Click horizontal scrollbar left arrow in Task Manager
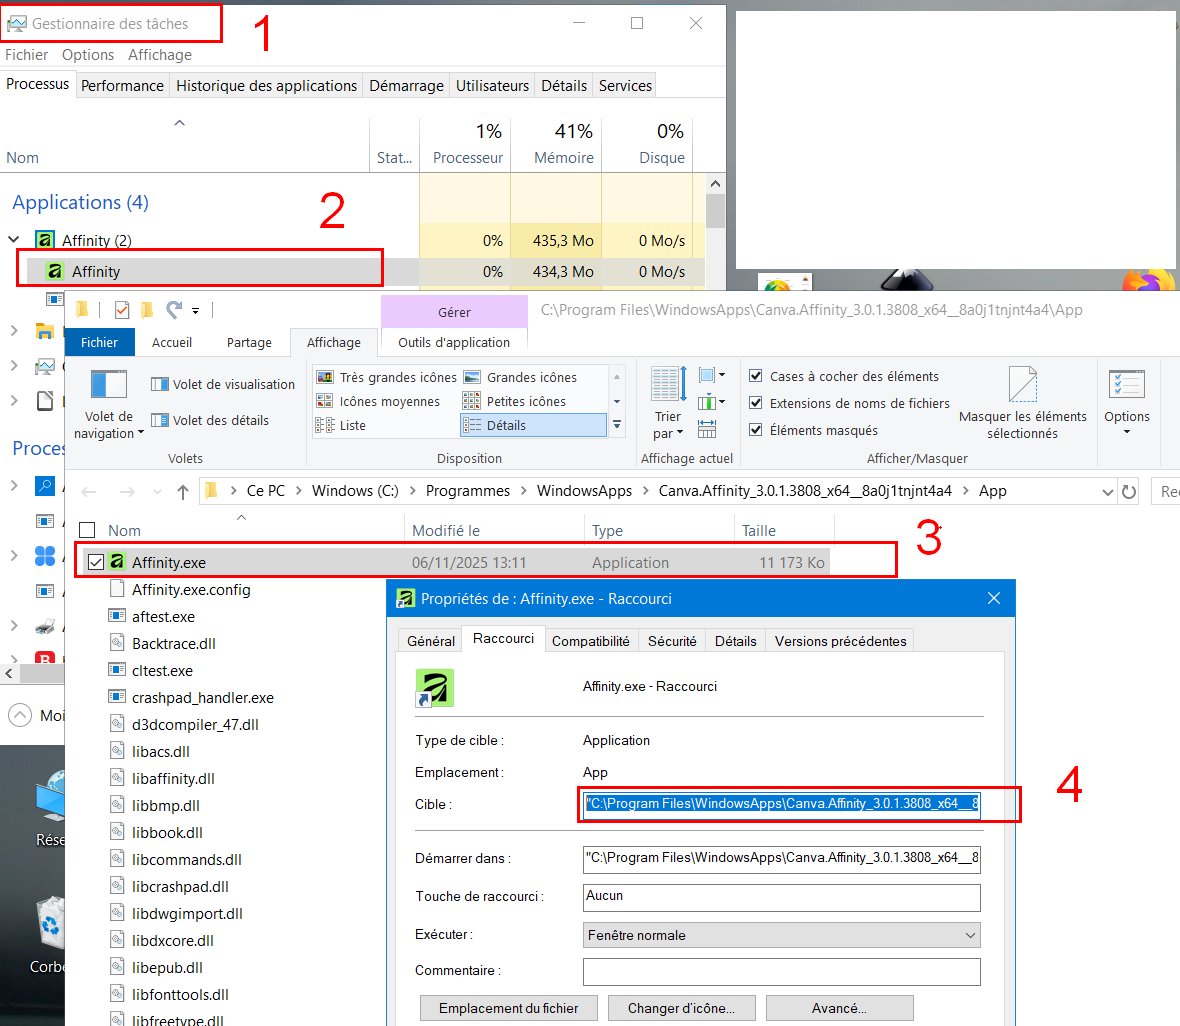 click(9, 673)
